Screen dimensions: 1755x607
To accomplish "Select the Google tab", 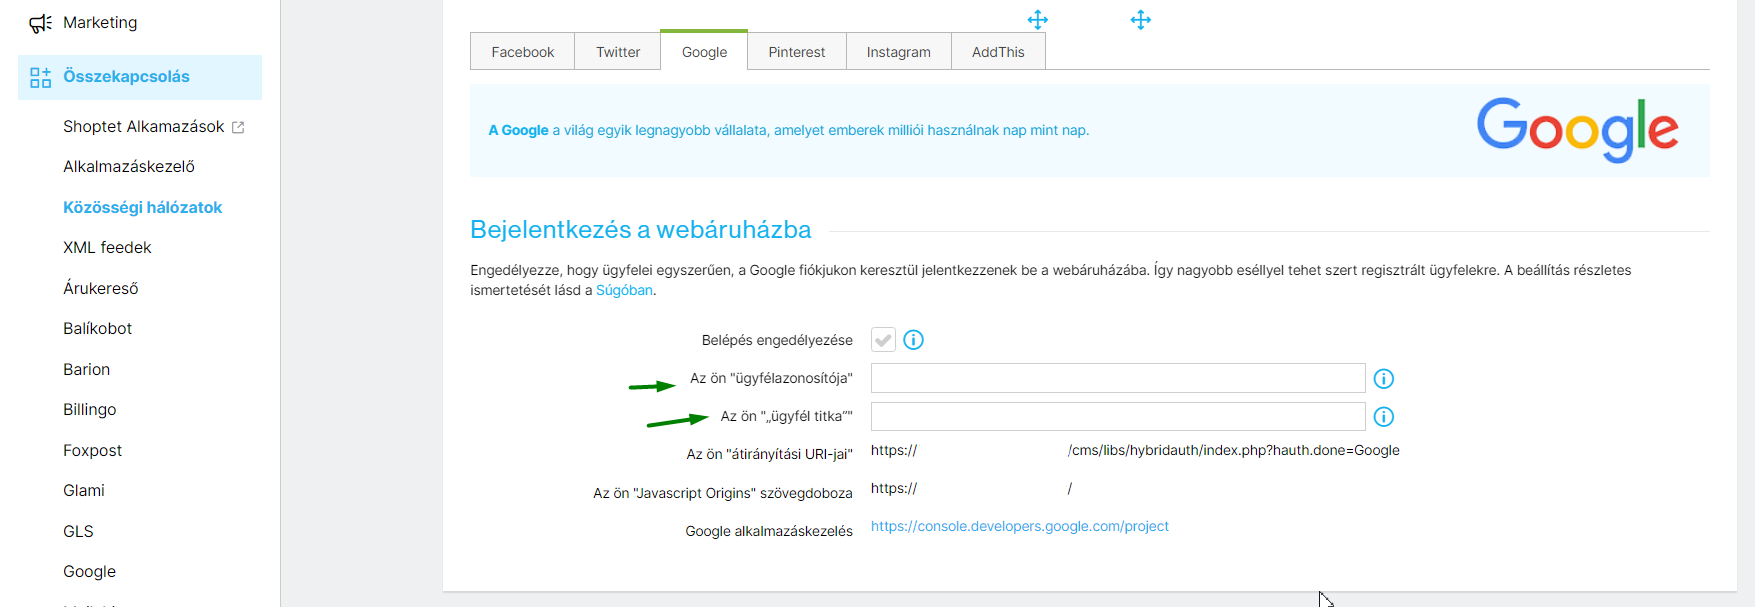I will 704,51.
